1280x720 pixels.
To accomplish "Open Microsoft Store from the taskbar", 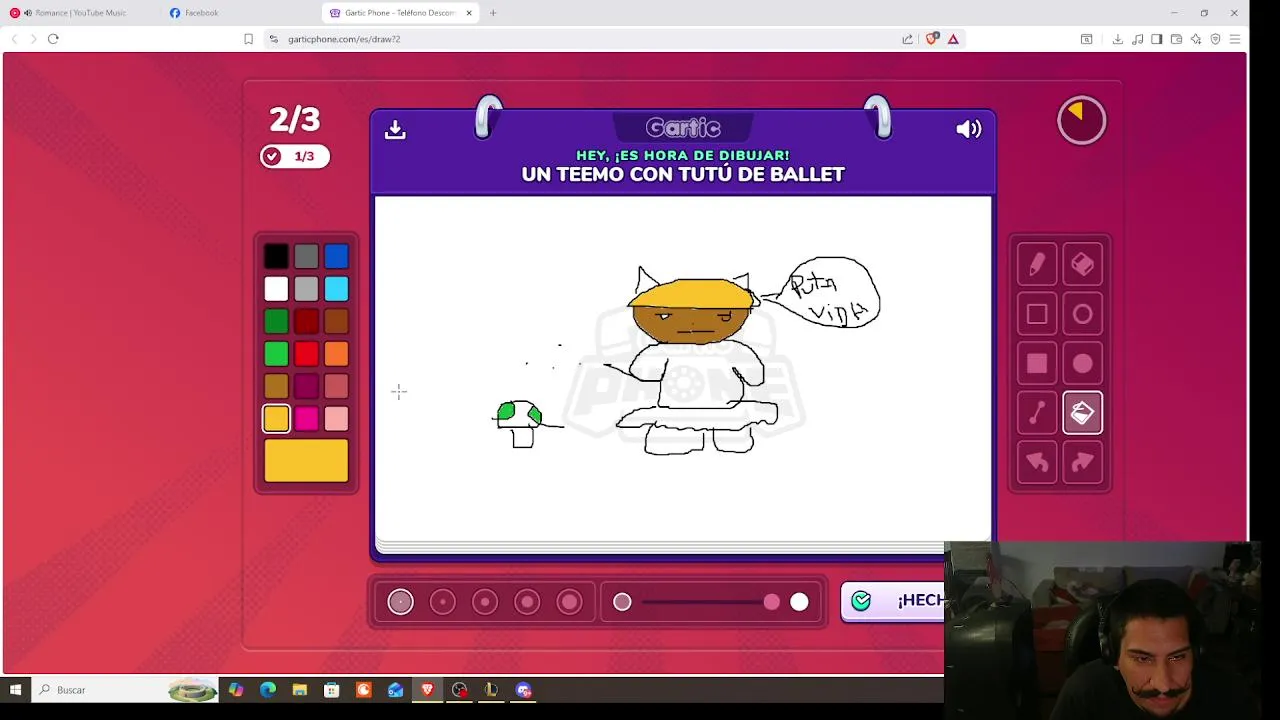I will click(x=332, y=690).
